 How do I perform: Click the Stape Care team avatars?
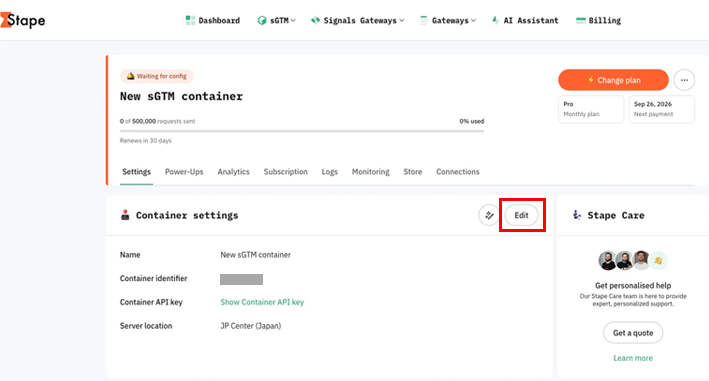(633, 260)
